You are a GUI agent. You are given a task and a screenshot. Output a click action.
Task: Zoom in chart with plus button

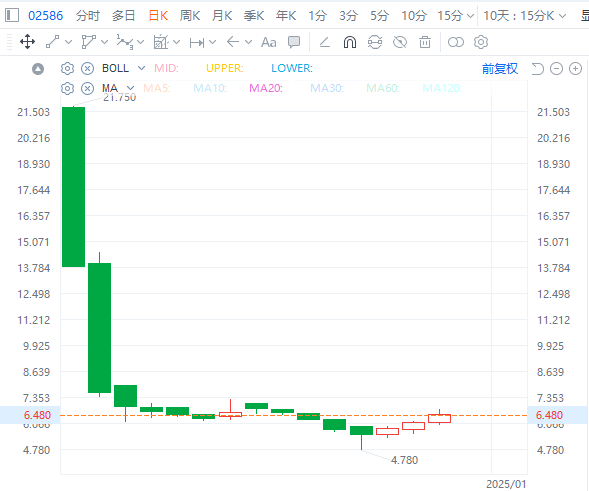pyautogui.click(x=575, y=68)
